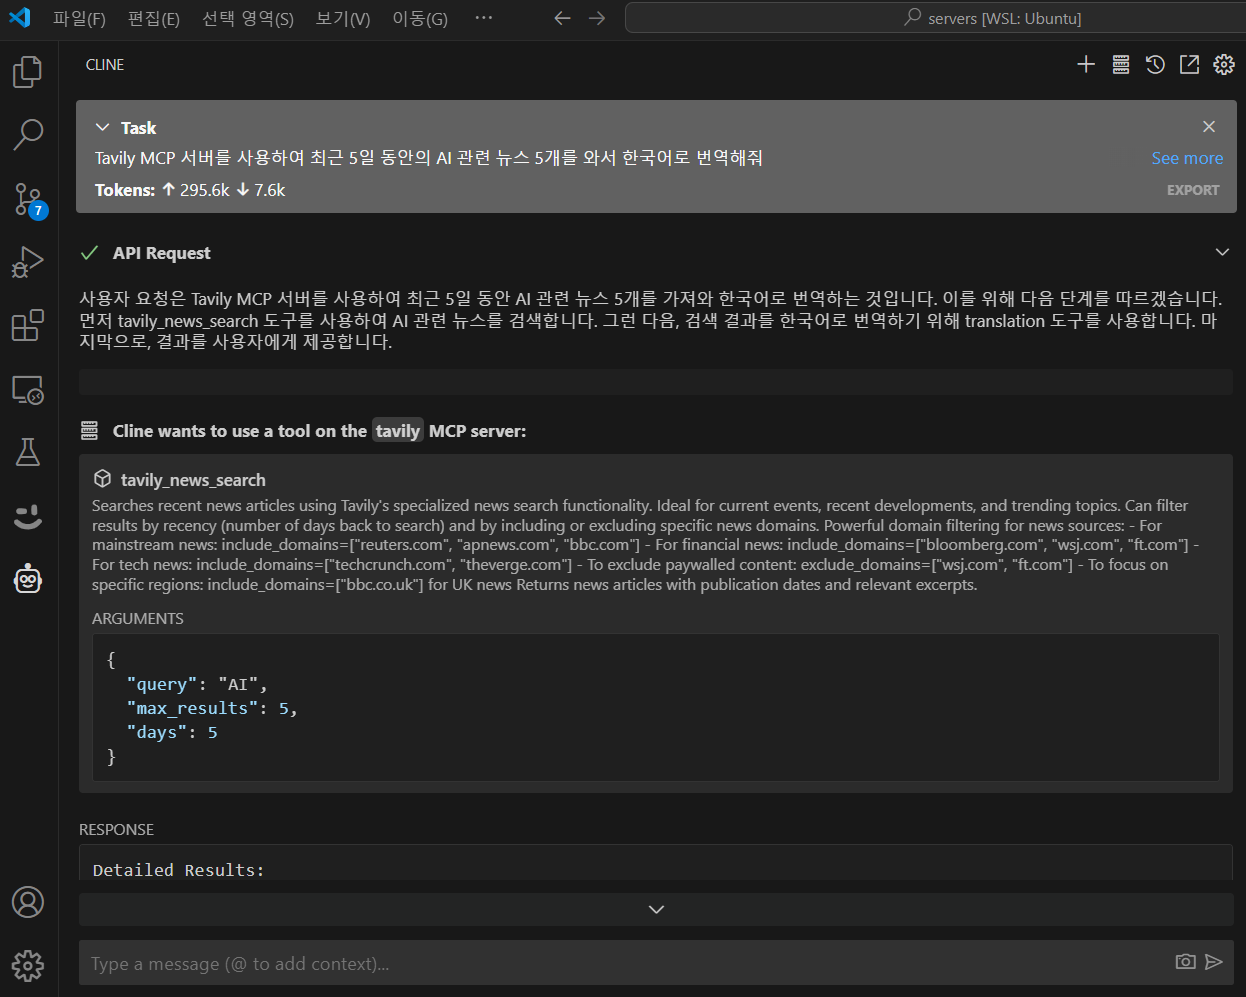Click the Detailed Results: text

pyautogui.click(x=179, y=870)
